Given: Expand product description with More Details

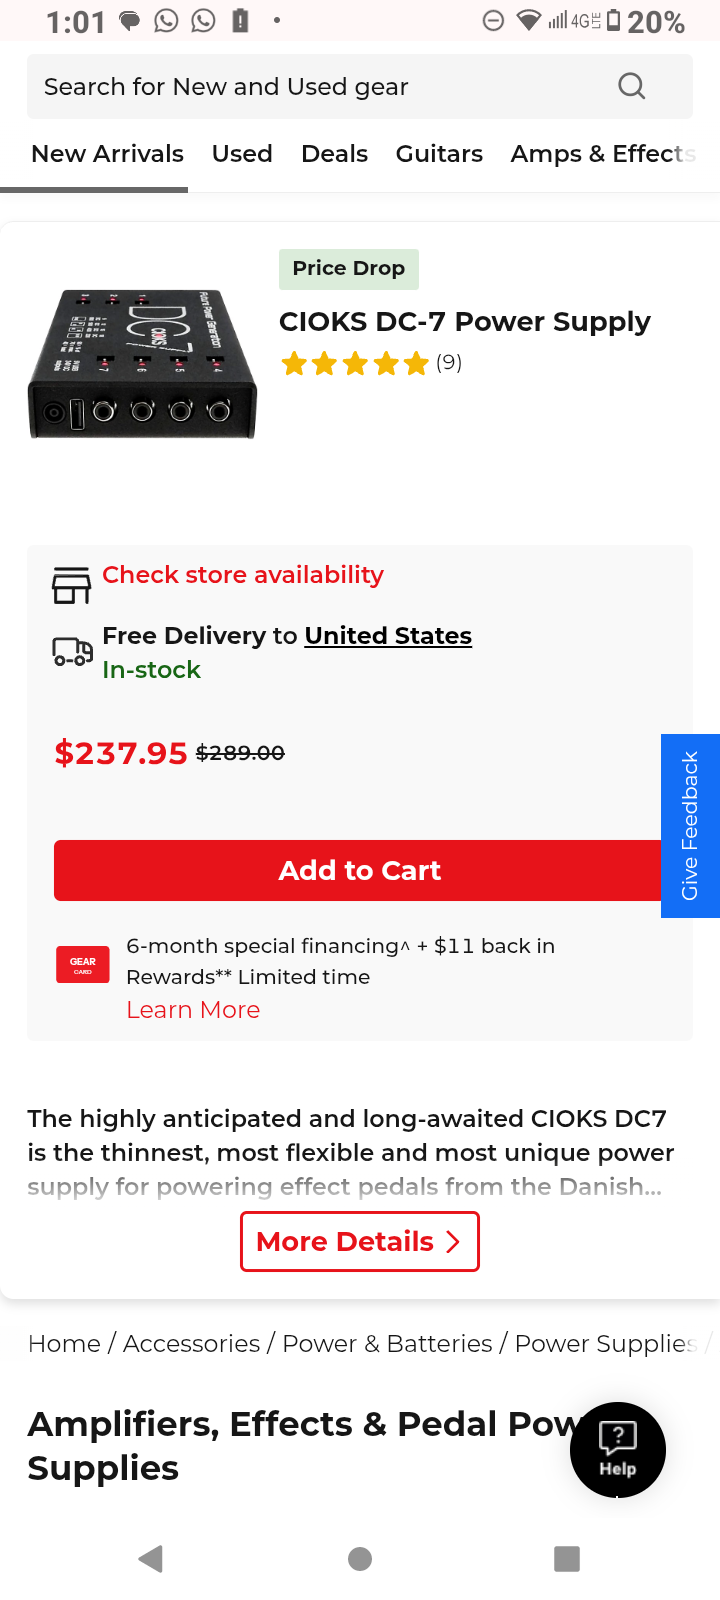Looking at the screenshot, I should click(360, 1241).
